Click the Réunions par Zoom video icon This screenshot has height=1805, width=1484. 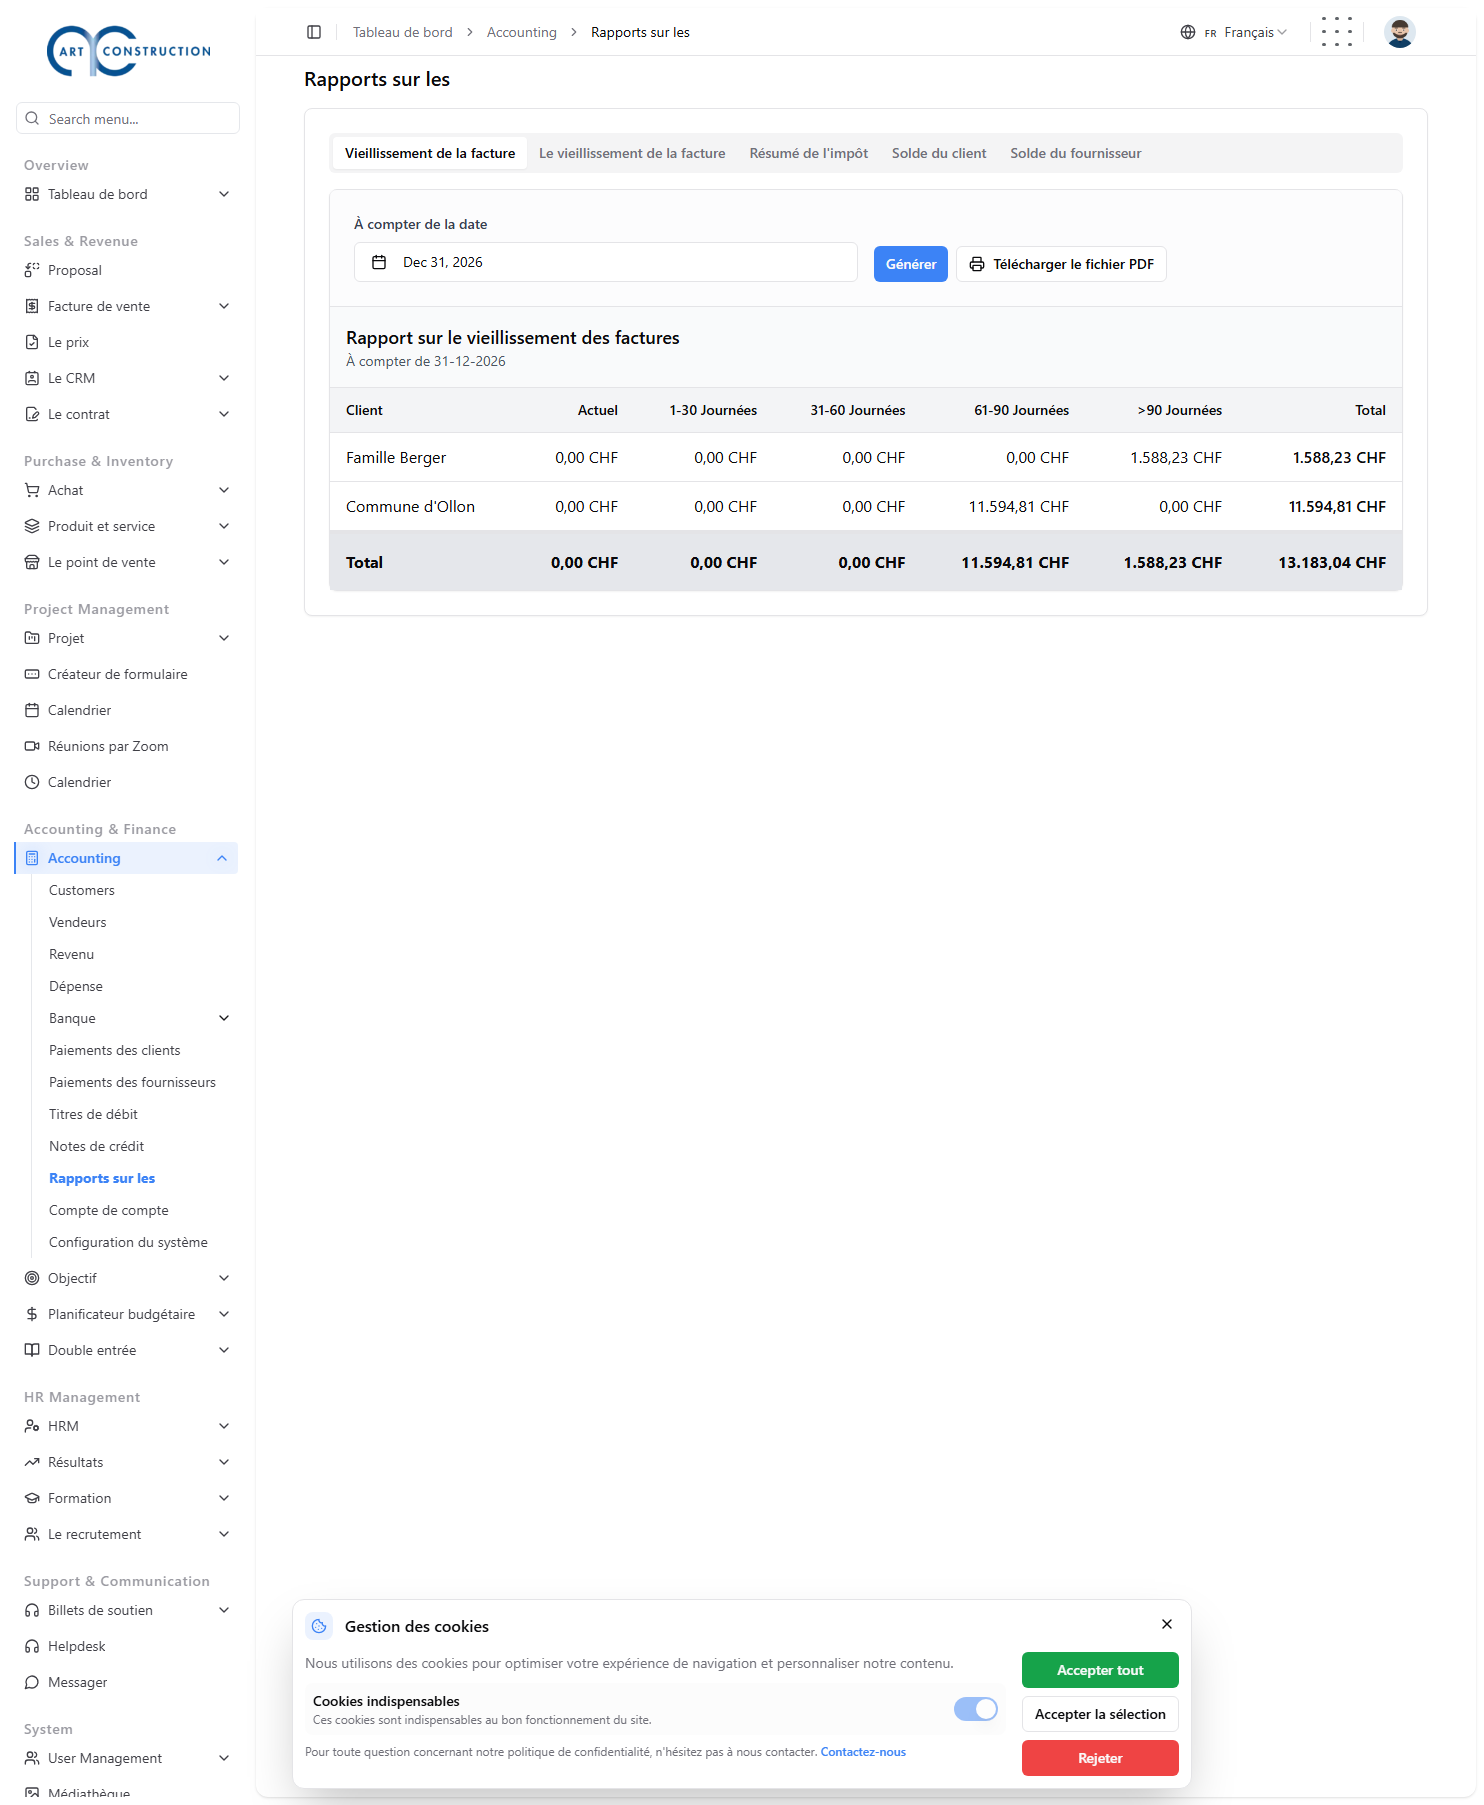[32, 746]
